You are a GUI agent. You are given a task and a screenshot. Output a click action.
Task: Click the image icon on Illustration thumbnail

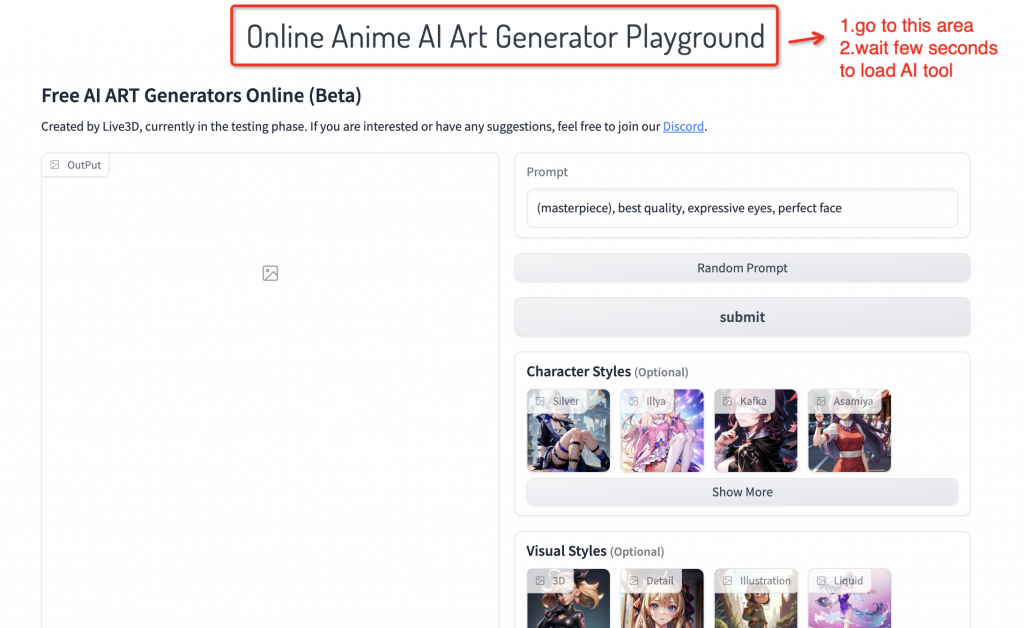(x=727, y=580)
